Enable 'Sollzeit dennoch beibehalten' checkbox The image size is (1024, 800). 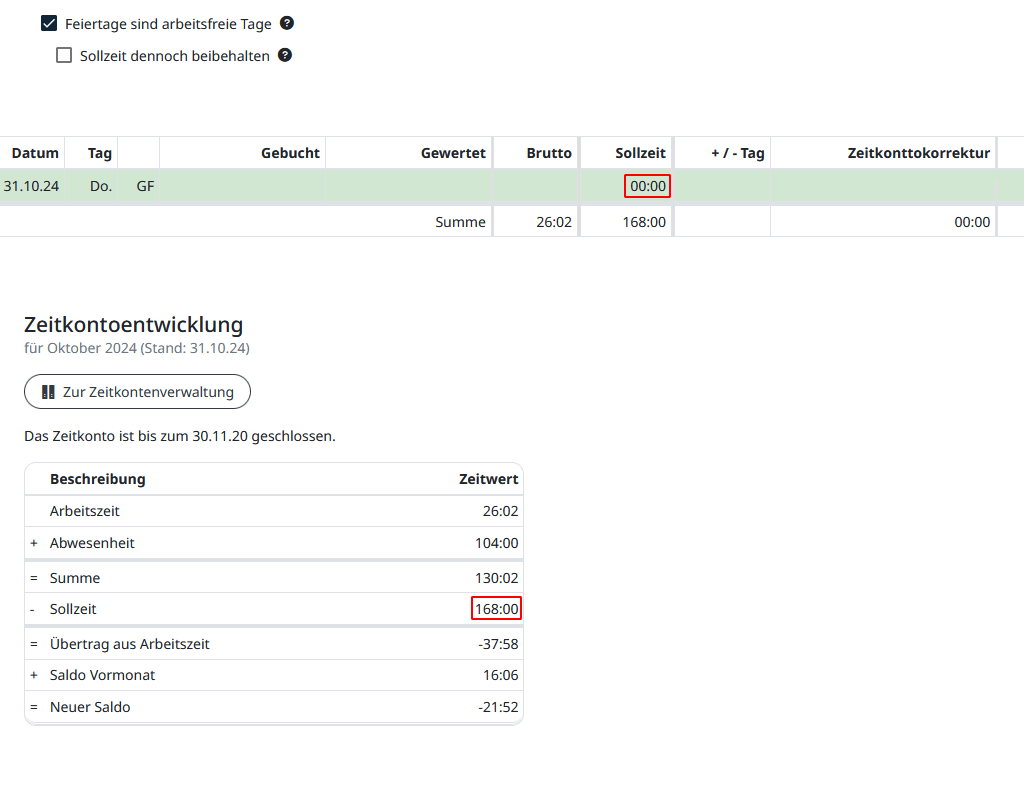coord(64,56)
